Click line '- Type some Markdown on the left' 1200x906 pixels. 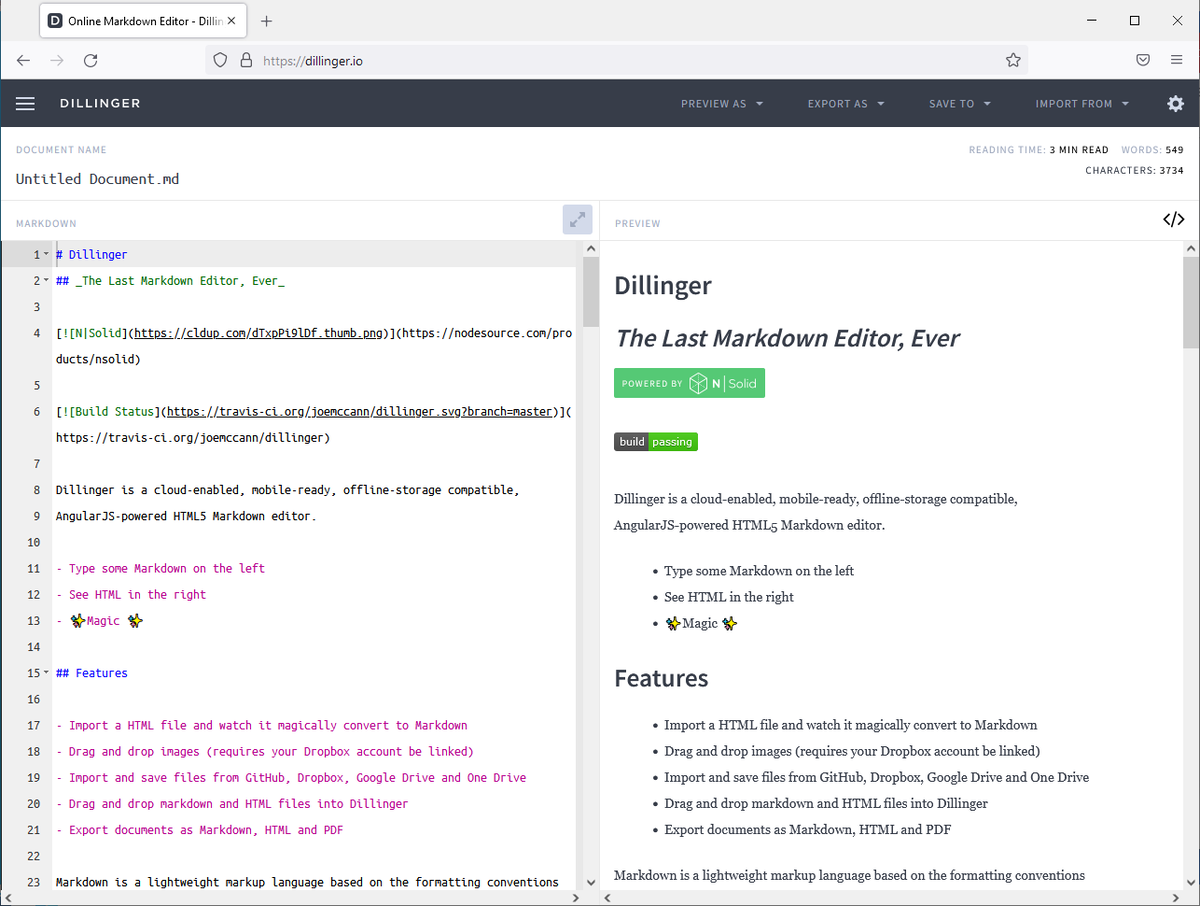click(161, 568)
